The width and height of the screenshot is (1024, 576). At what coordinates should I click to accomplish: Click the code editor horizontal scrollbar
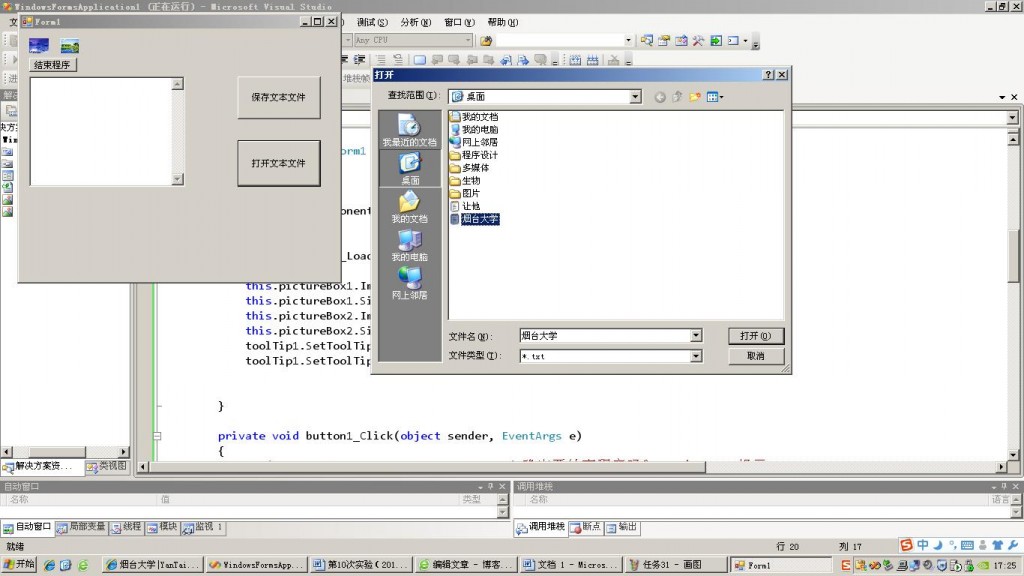coord(428,467)
